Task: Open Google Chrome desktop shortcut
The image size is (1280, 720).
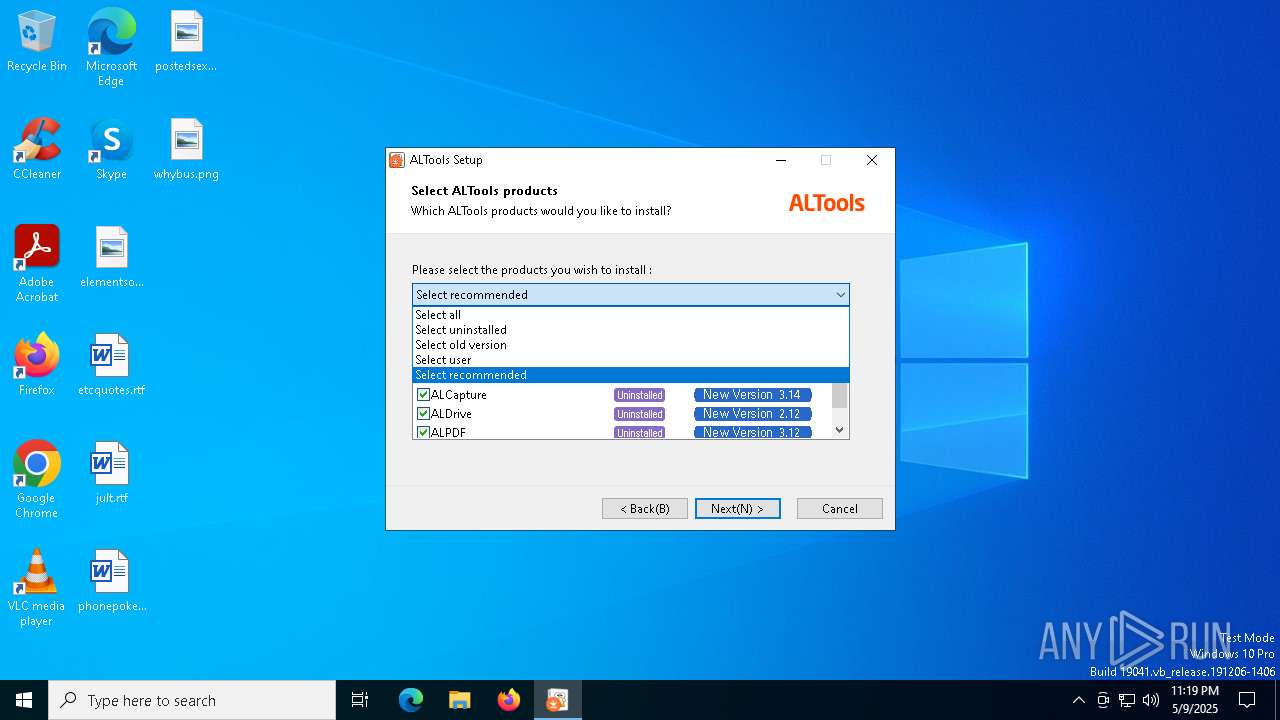Action: [x=37, y=480]
